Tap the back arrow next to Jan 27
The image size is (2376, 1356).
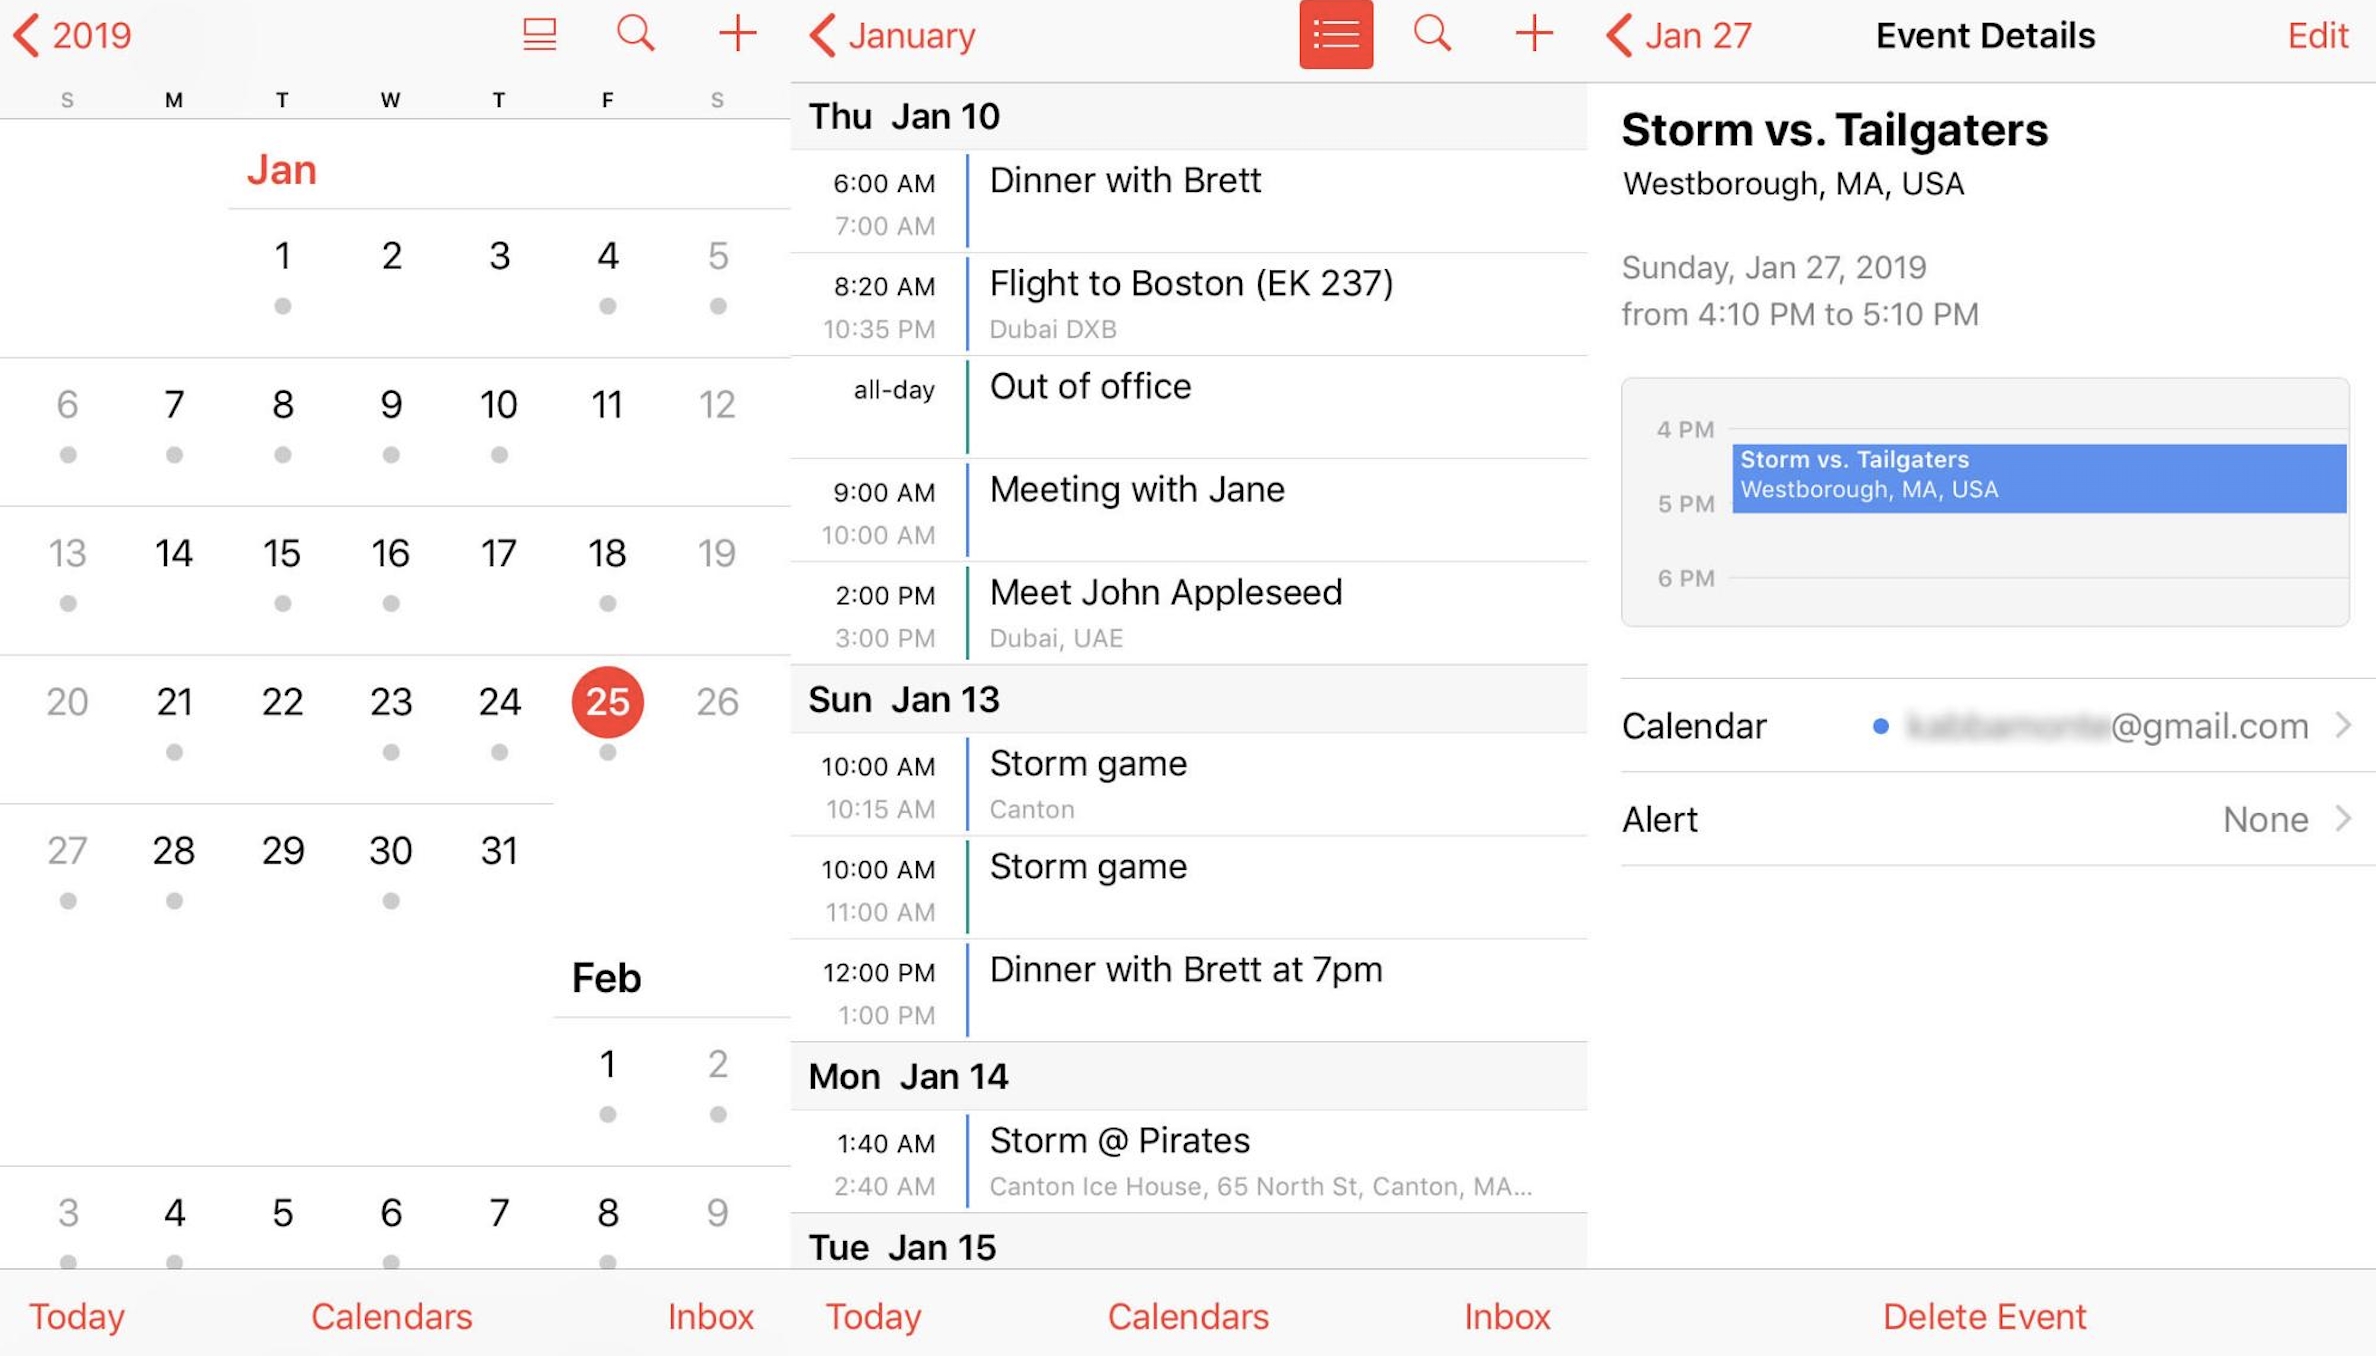1614,33
